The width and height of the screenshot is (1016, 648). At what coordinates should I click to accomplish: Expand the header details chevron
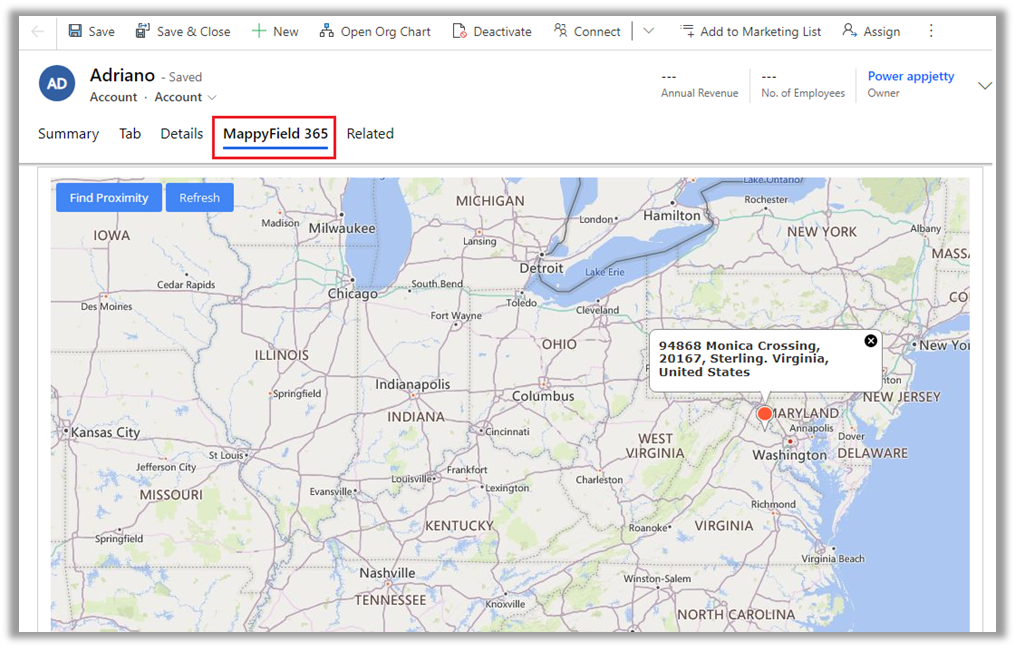pos(984,86)
